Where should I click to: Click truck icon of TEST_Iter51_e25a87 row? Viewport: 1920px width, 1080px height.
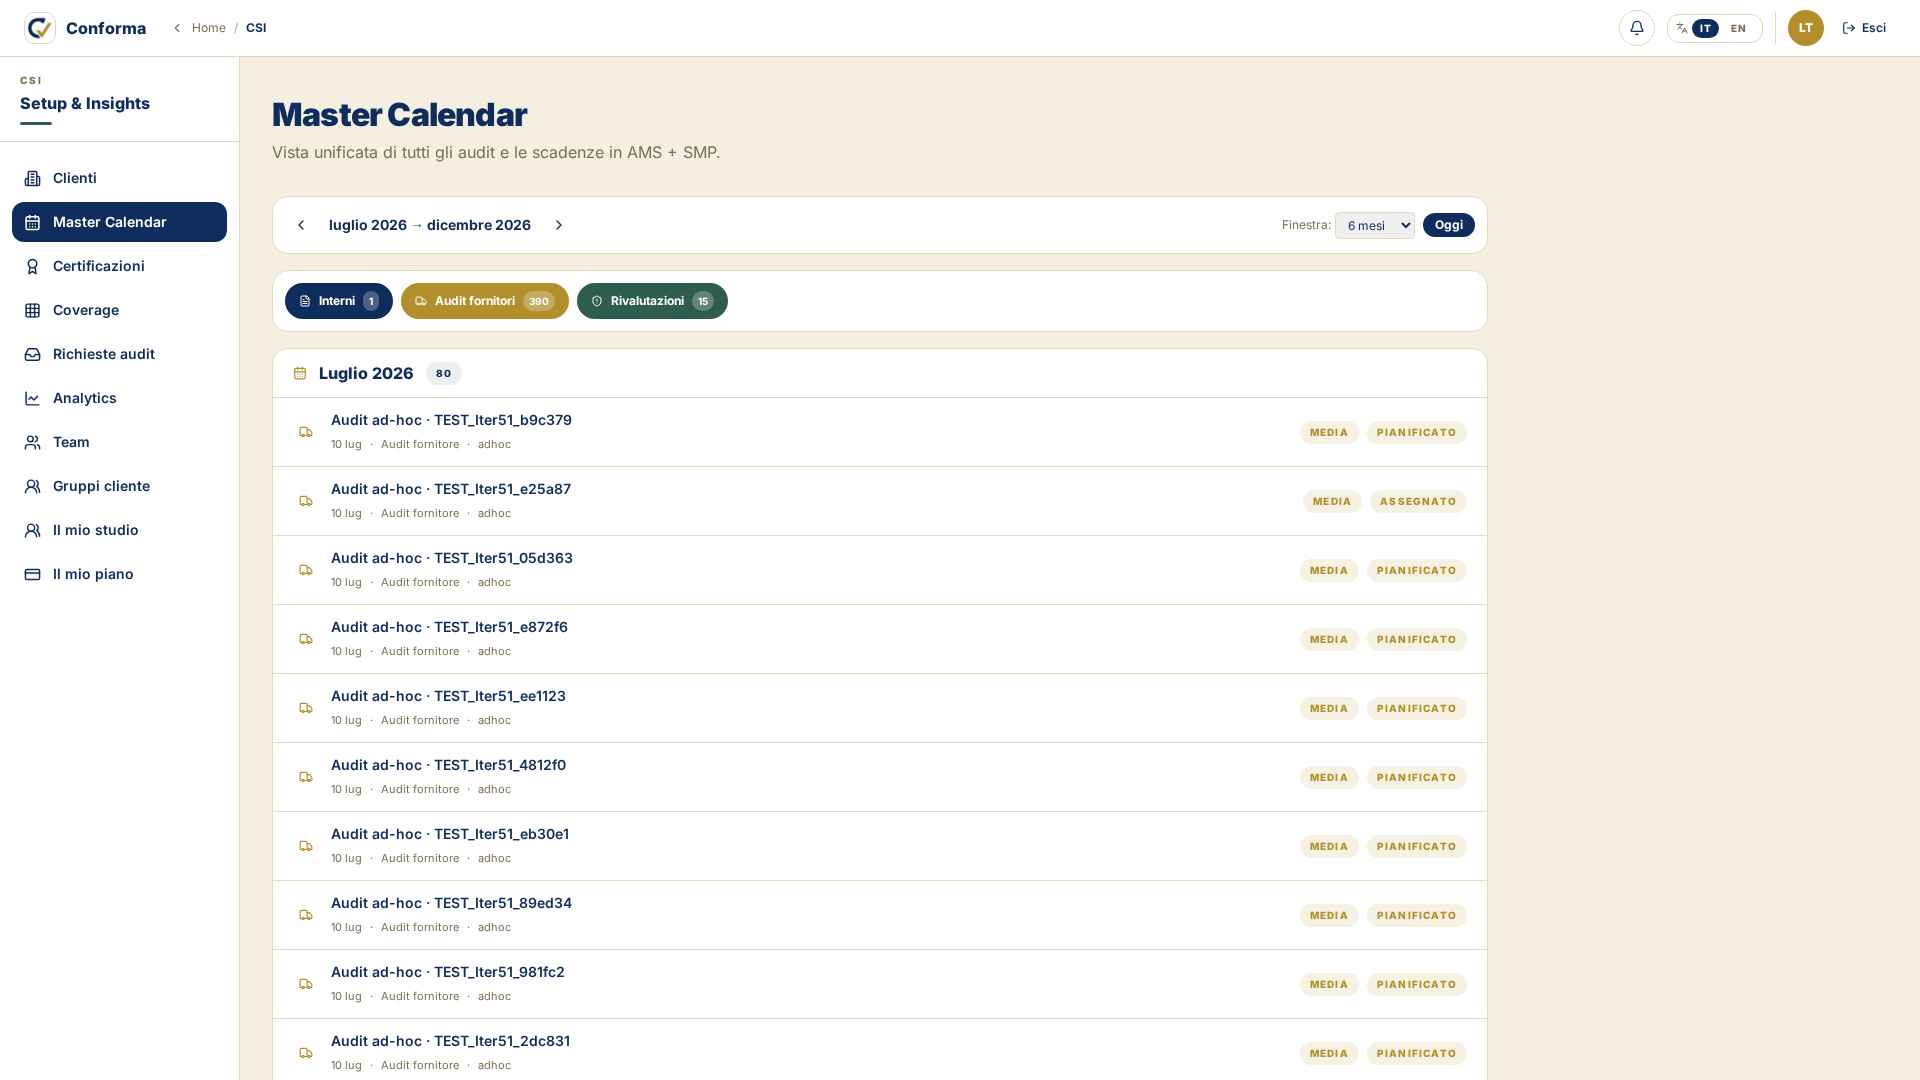pyautogui.click(x=306, y=501)
